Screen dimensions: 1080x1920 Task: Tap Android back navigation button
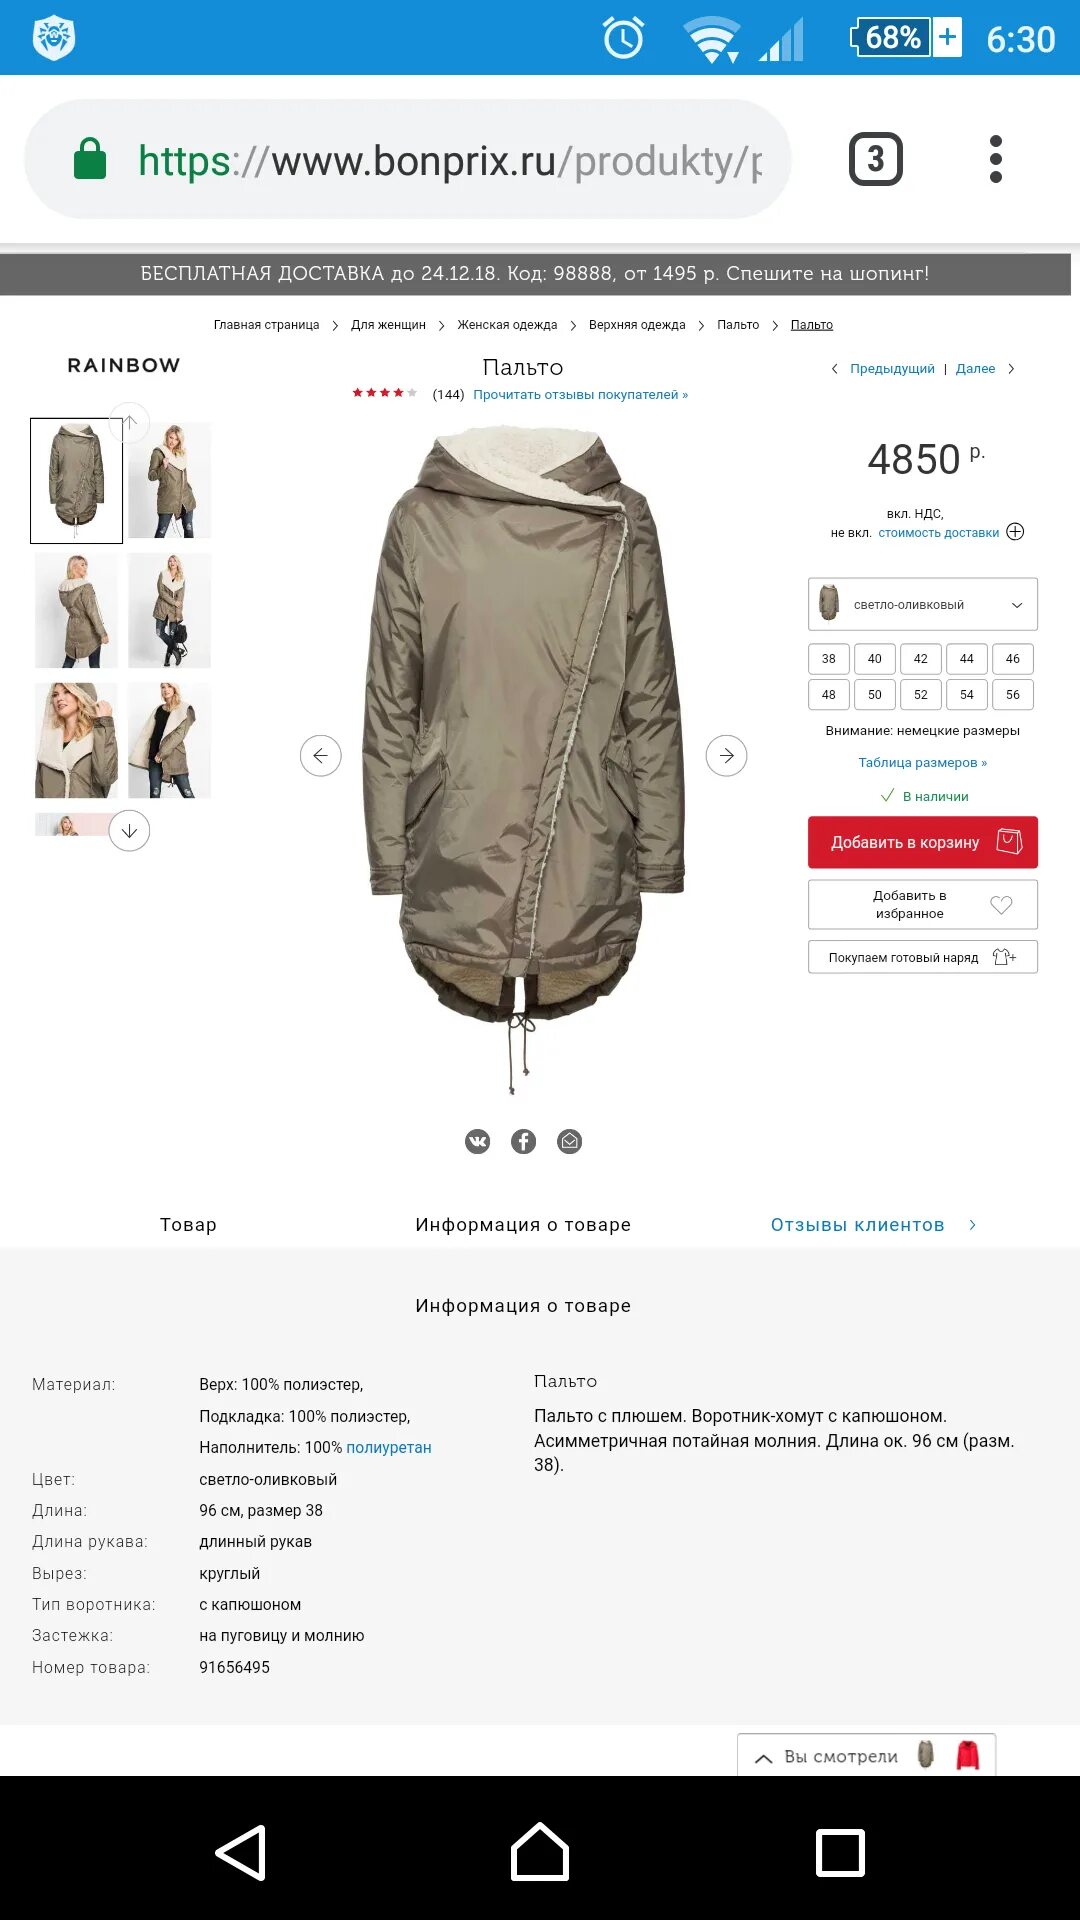tap(241, 1852)
